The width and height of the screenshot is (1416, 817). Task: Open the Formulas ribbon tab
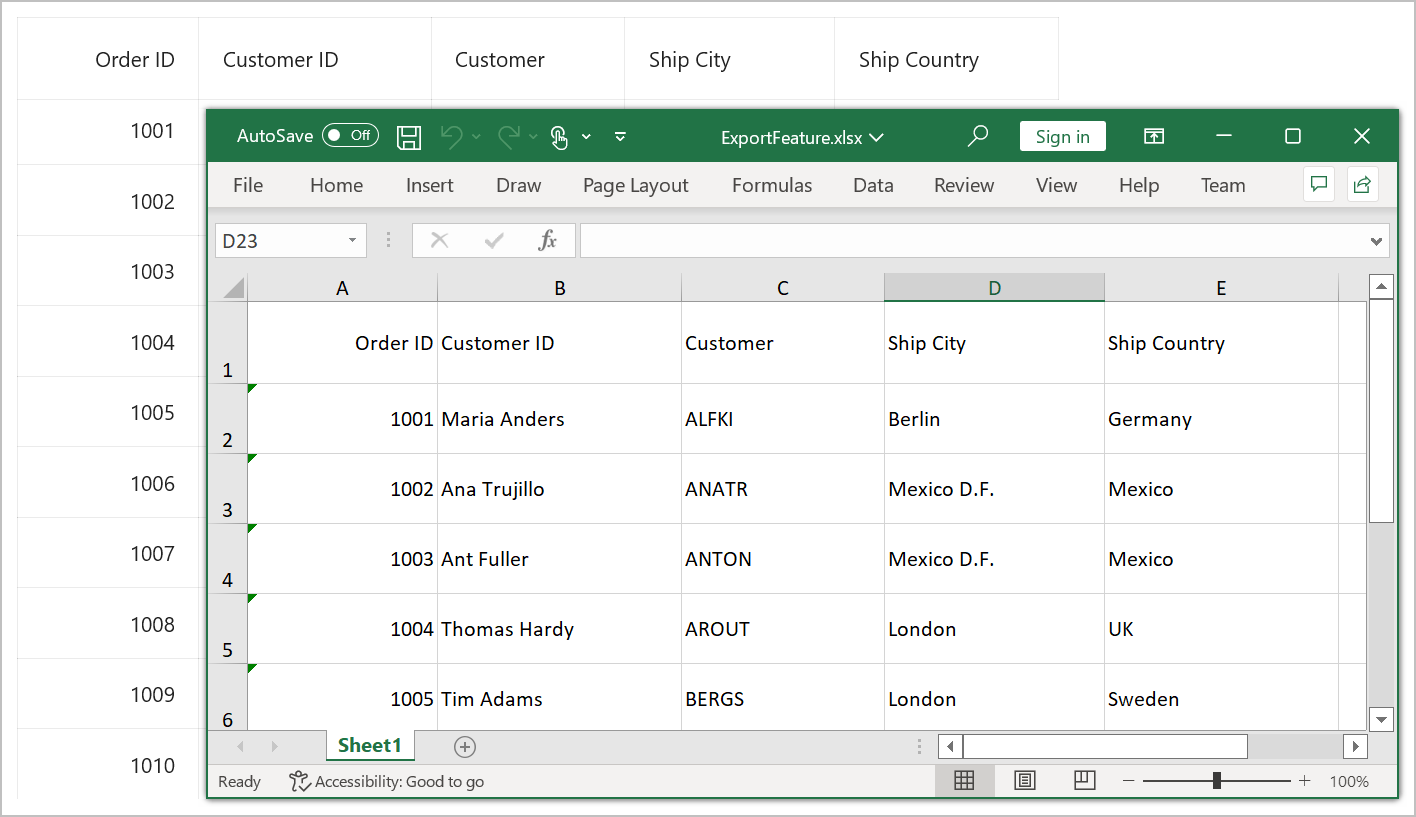pyautogui.click(x=772, y=185)
